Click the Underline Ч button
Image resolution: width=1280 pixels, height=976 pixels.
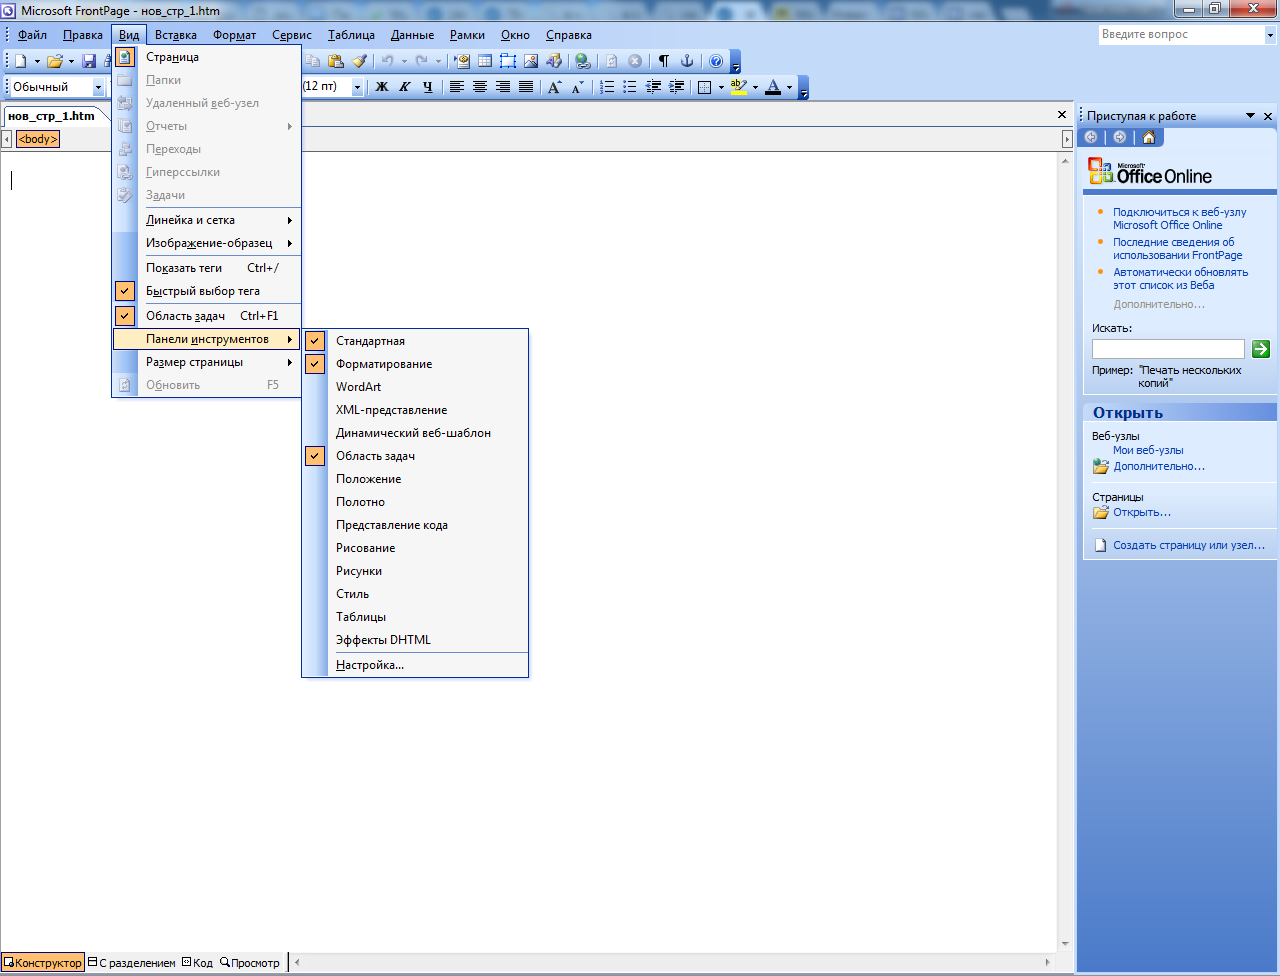click(x=428, y=87)
